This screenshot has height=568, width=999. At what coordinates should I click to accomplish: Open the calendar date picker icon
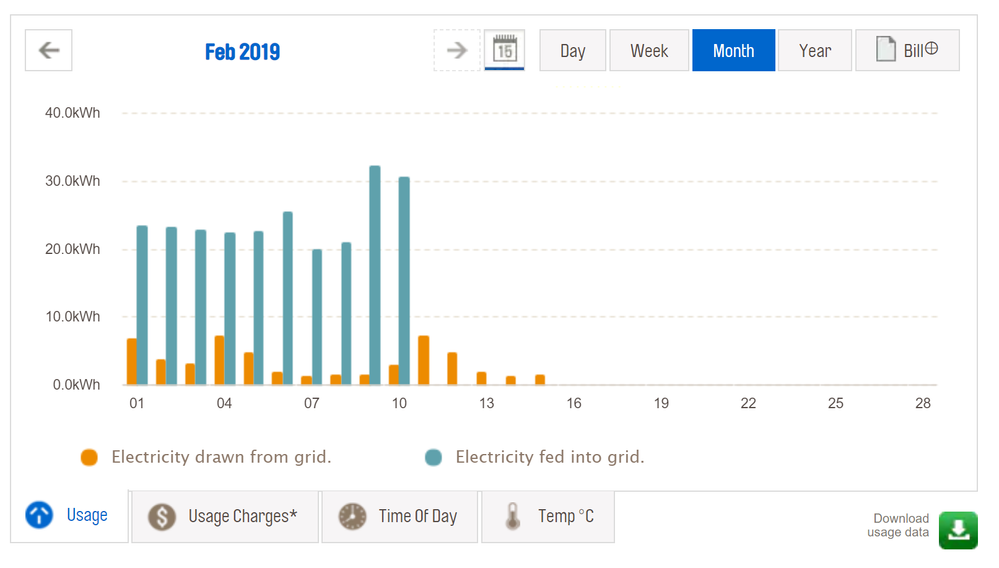[505, 51]
